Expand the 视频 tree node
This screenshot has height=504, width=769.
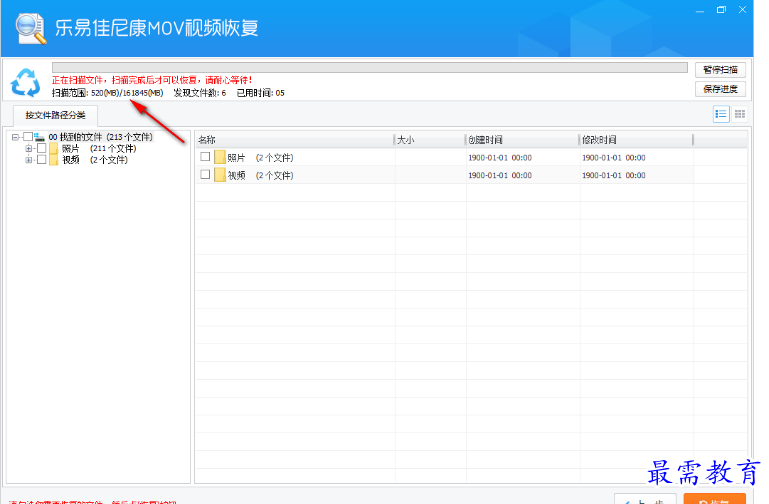coord(28,160)
